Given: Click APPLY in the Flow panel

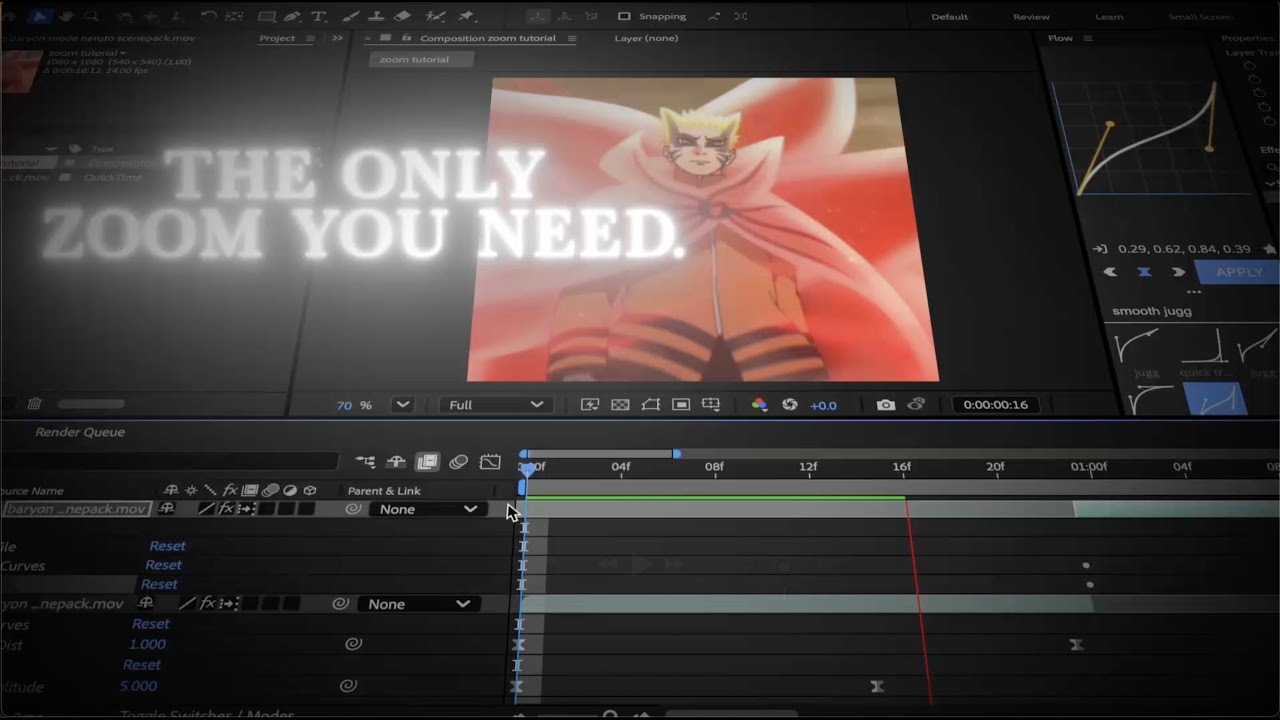Looking at the screenshot, I should tap(1239, 272).
